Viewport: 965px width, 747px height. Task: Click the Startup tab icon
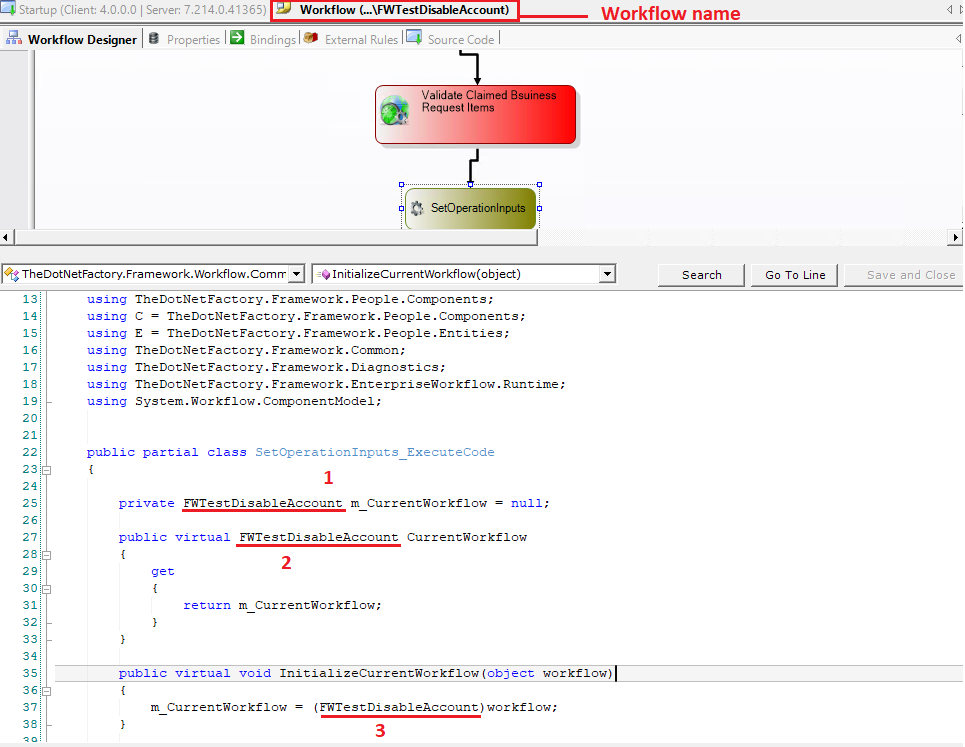coord(8,9)
